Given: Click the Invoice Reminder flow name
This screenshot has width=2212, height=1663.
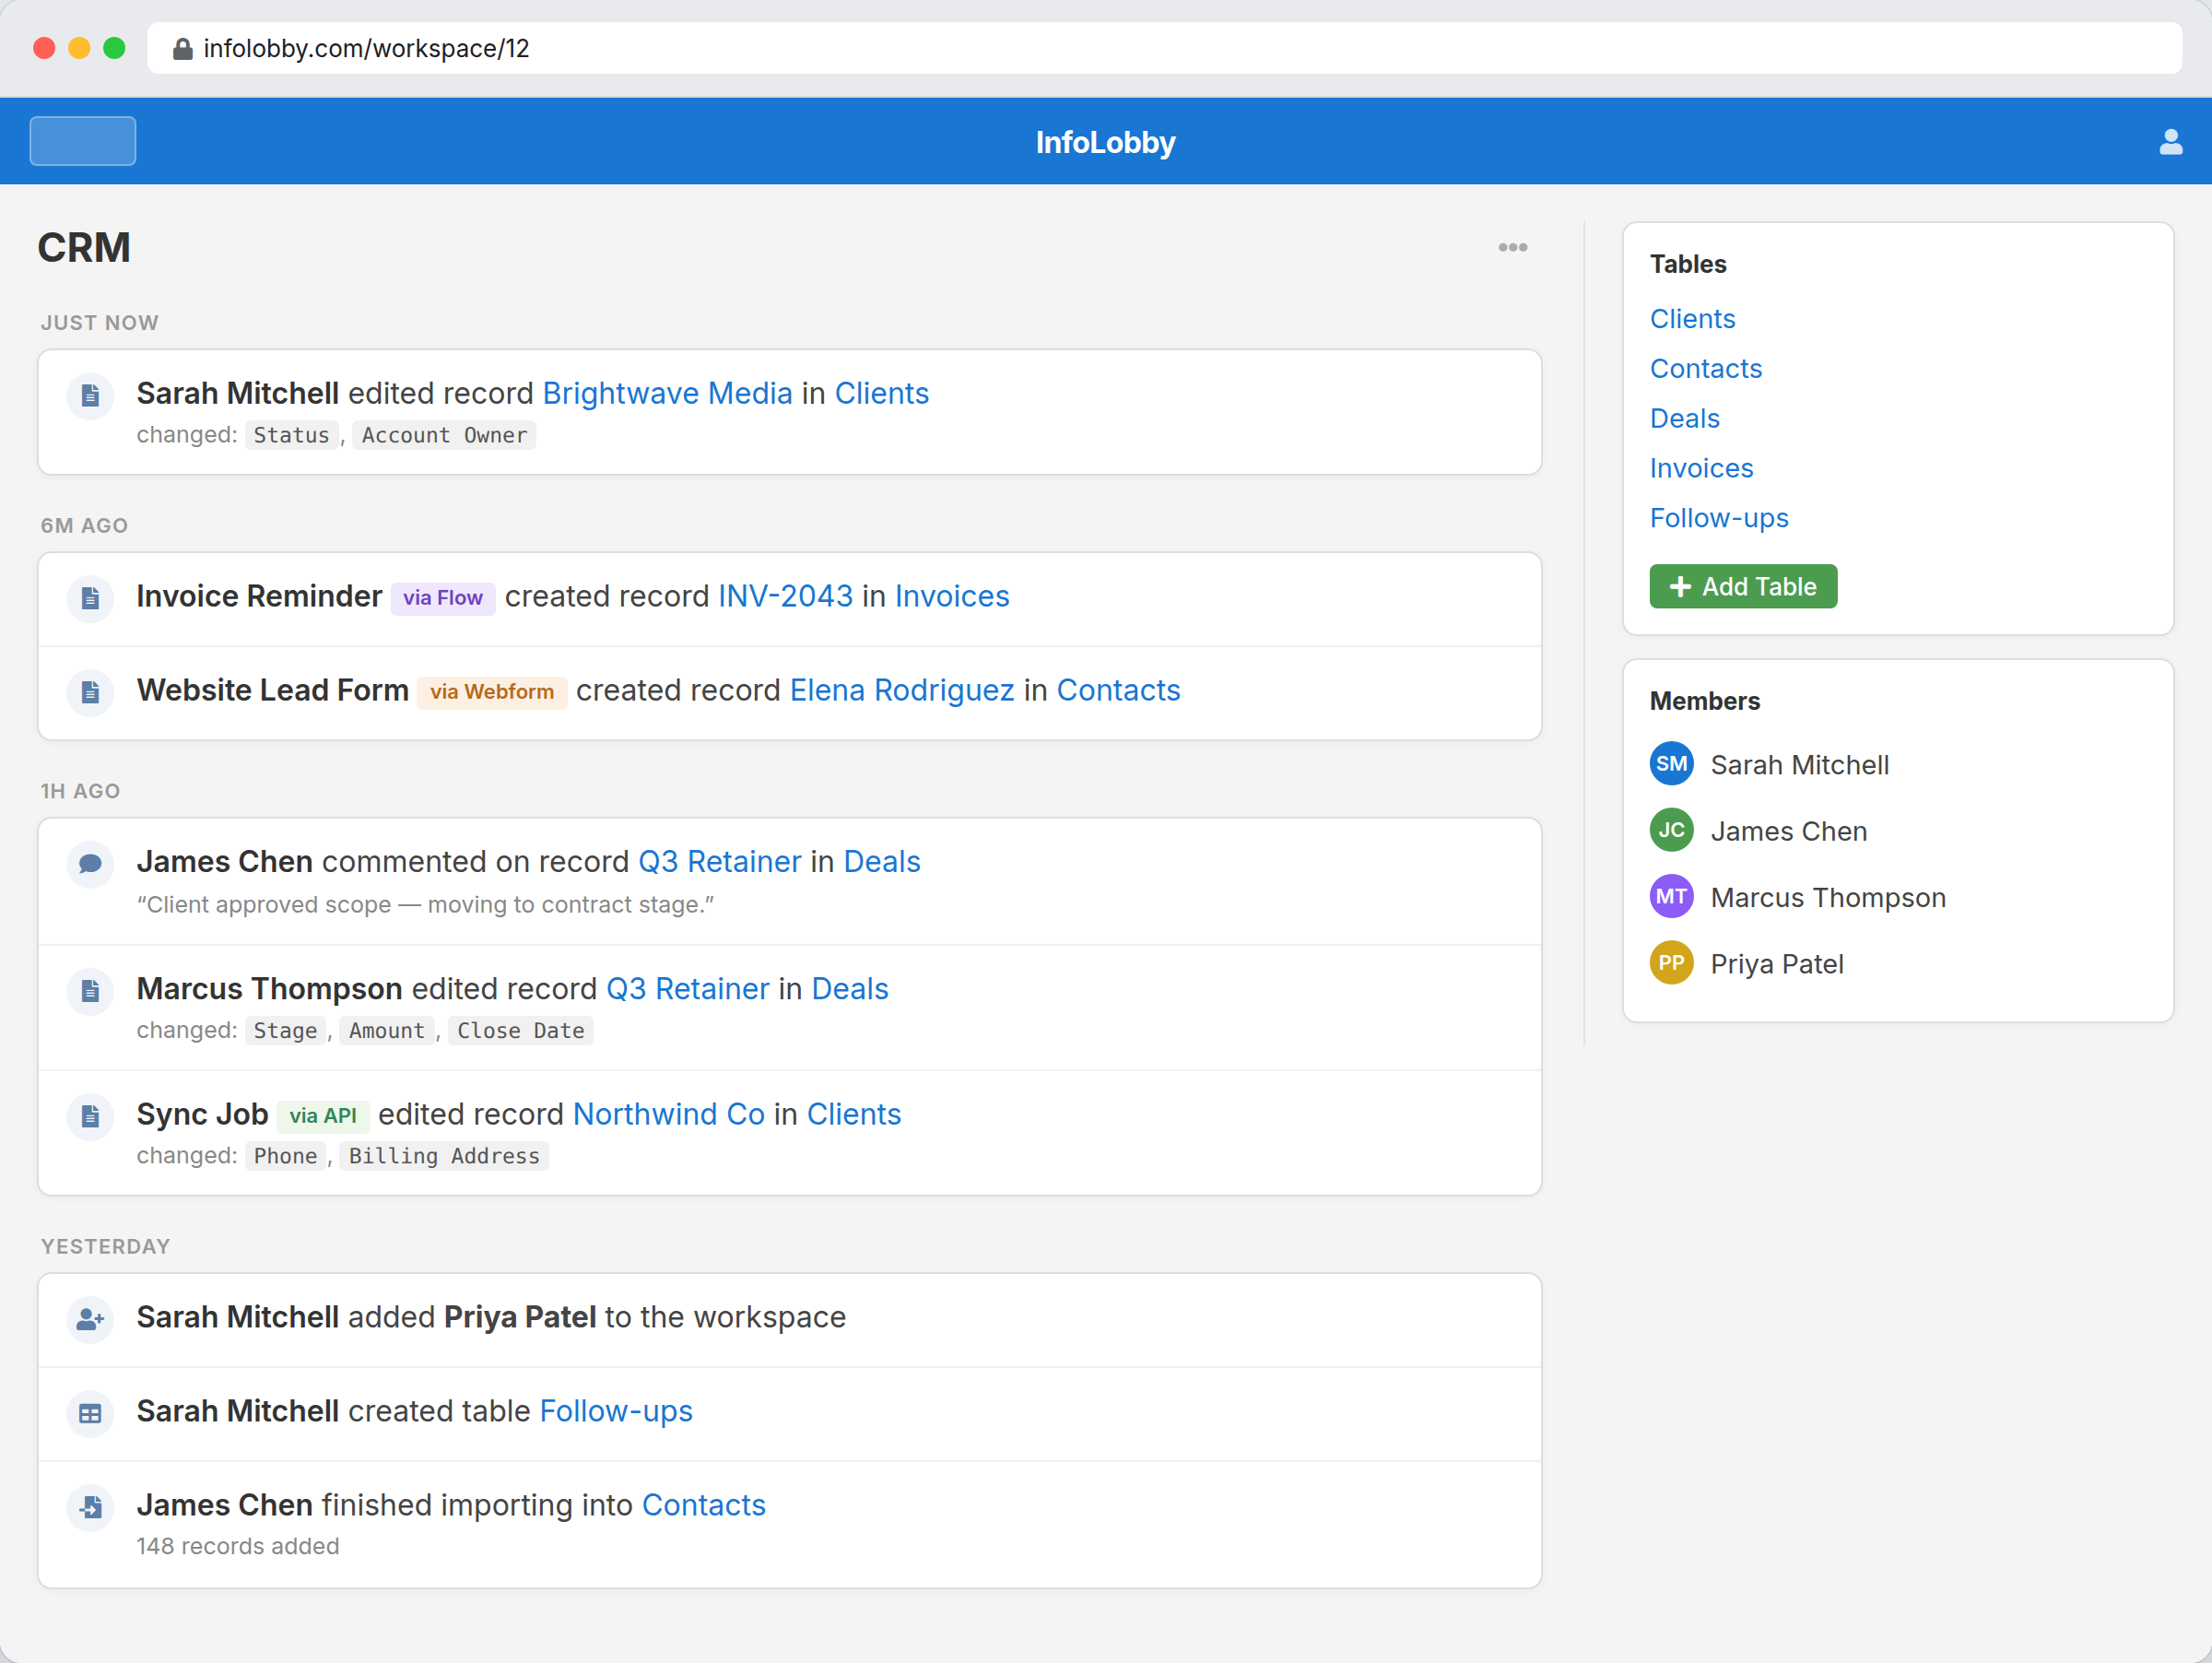Looking at the screenshot, I should pos(259,597).
